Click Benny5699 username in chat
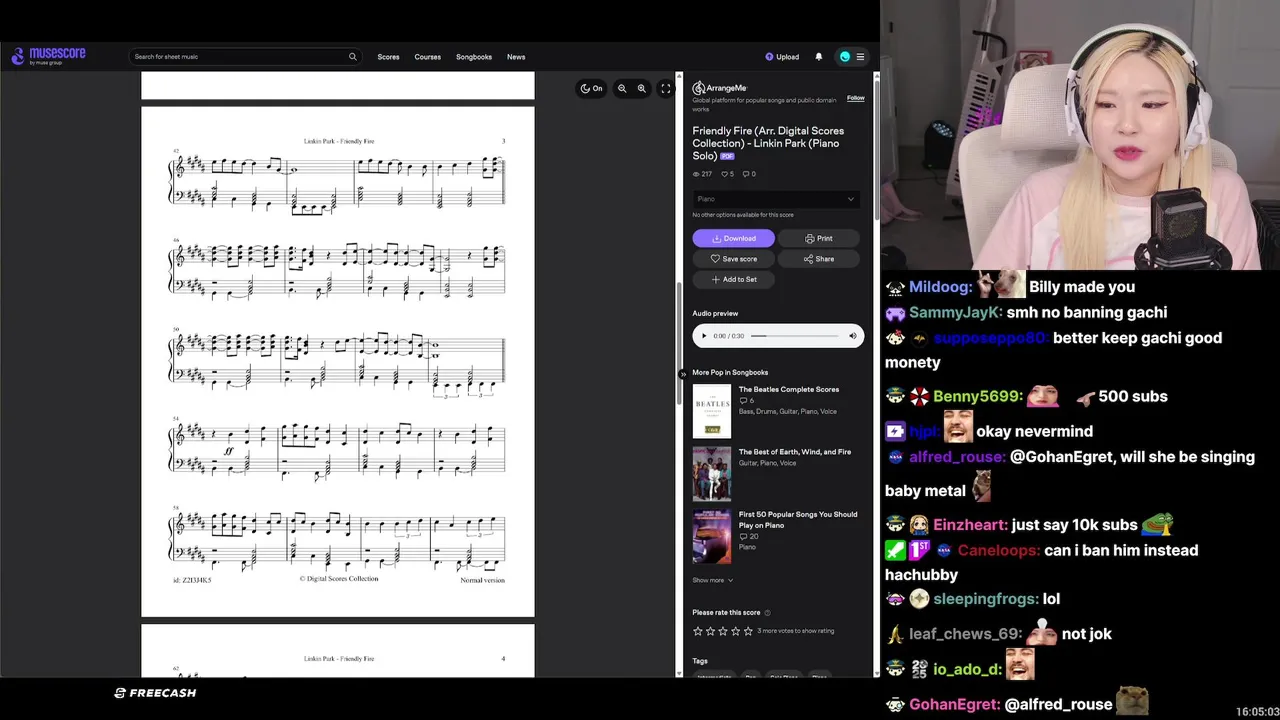The width and height of the screenshot is (1280, 720). [x=977, y=396]
